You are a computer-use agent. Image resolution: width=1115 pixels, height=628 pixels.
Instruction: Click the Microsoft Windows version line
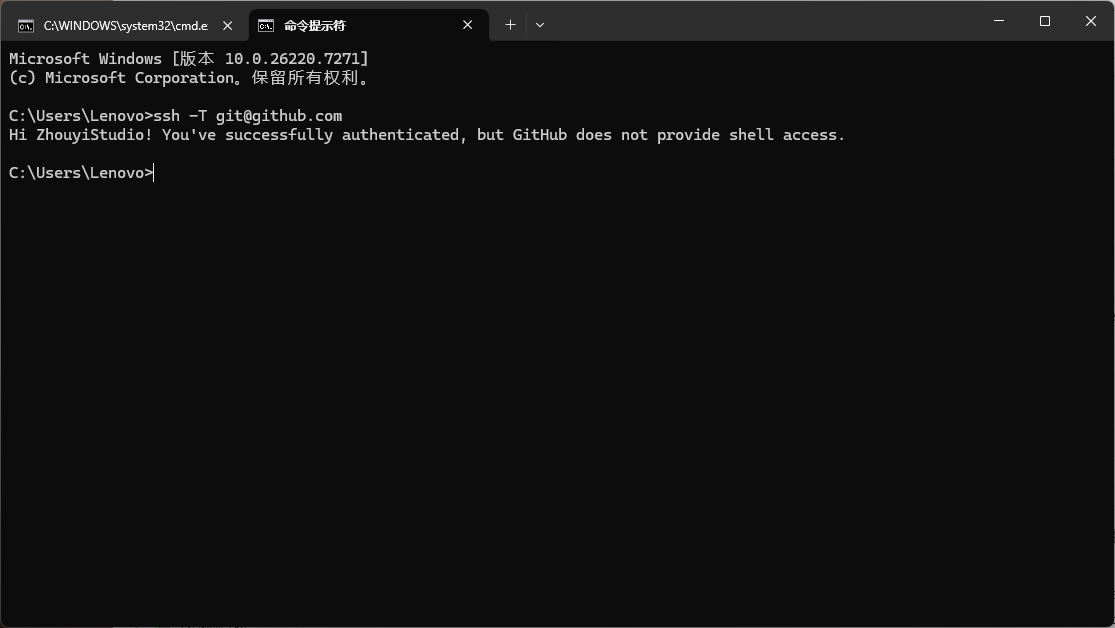tap(188, 58)
